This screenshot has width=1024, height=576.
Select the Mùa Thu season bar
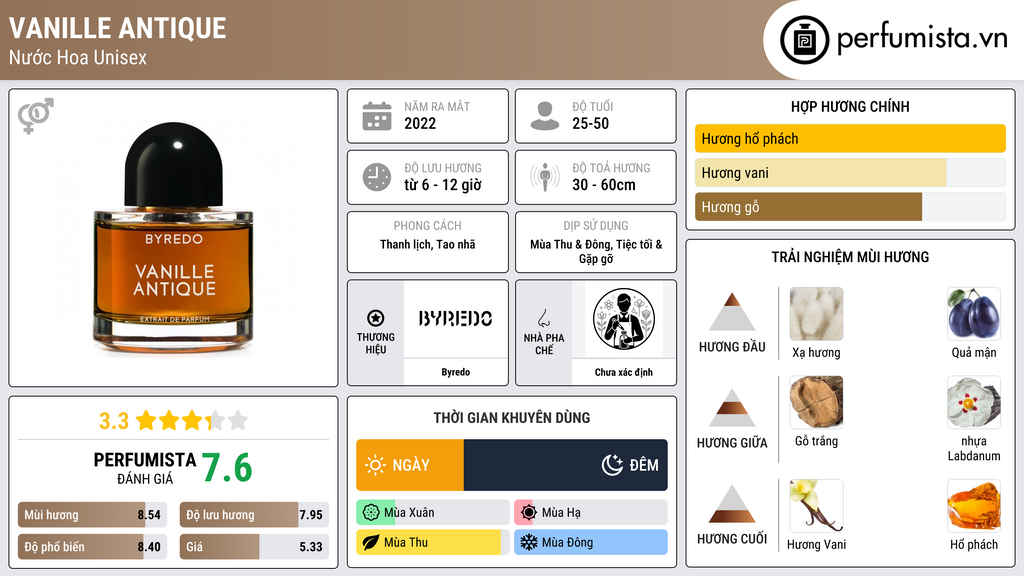pos(432,542)
